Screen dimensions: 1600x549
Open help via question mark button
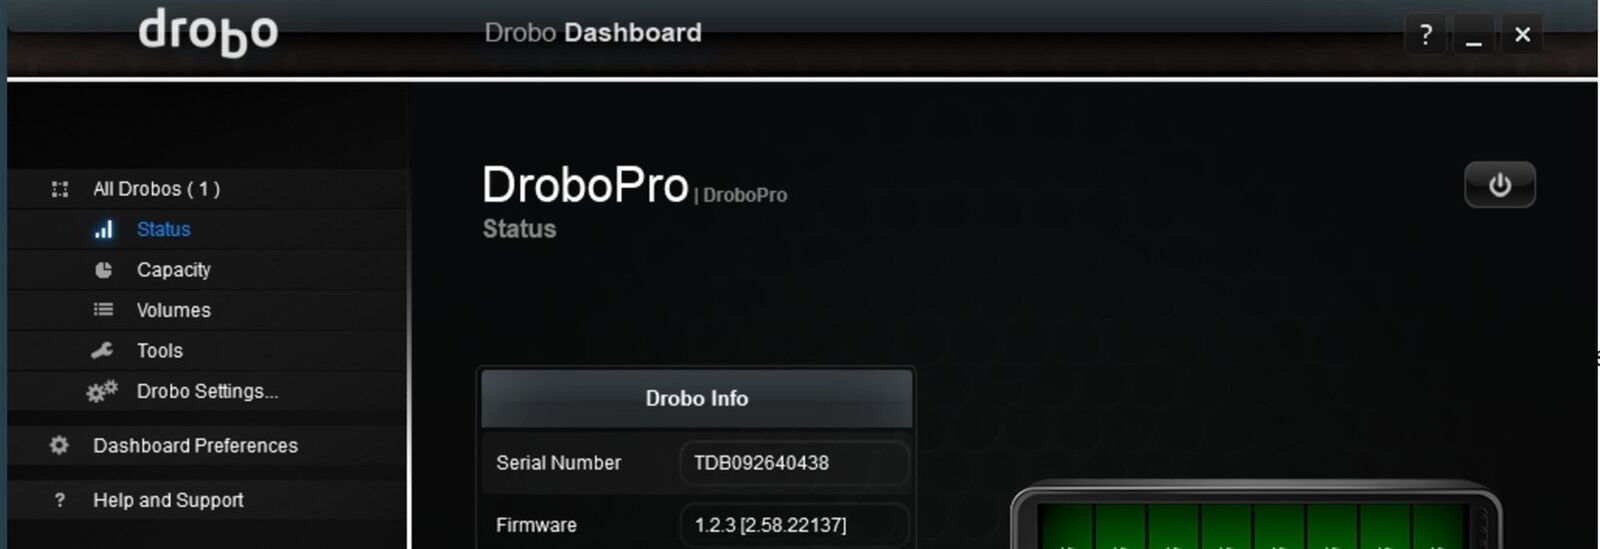click(x=1425, y=35)
